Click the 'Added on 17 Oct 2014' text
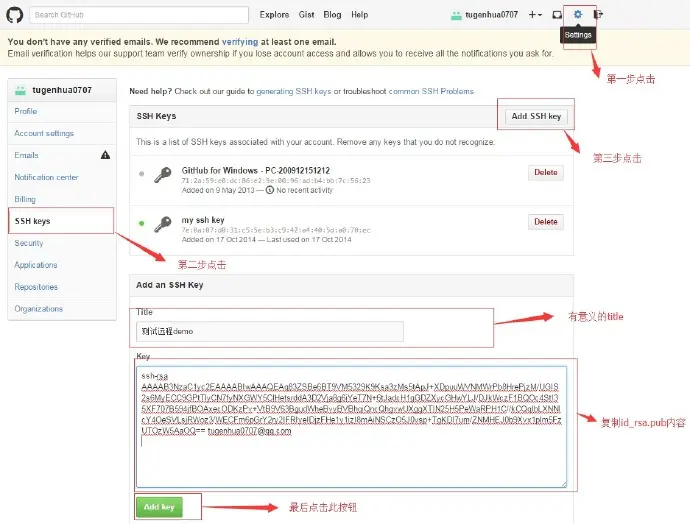The width and height of the screenshot is (690, 524). pyautogui.click(x=219, y=240)
